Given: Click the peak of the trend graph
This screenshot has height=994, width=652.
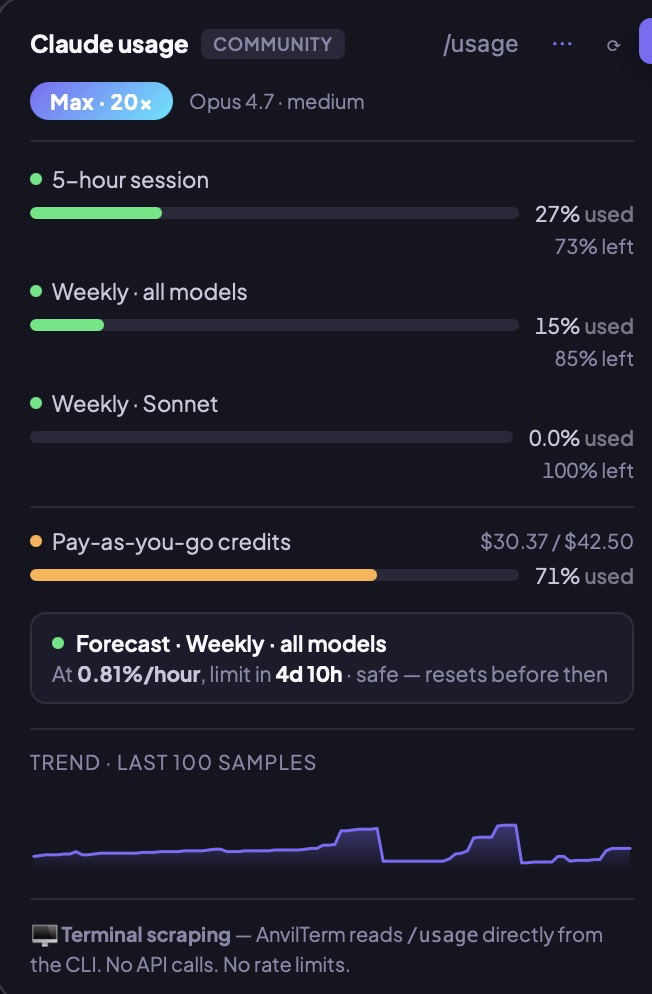Looking at the screenshot, I should point(505,828).
